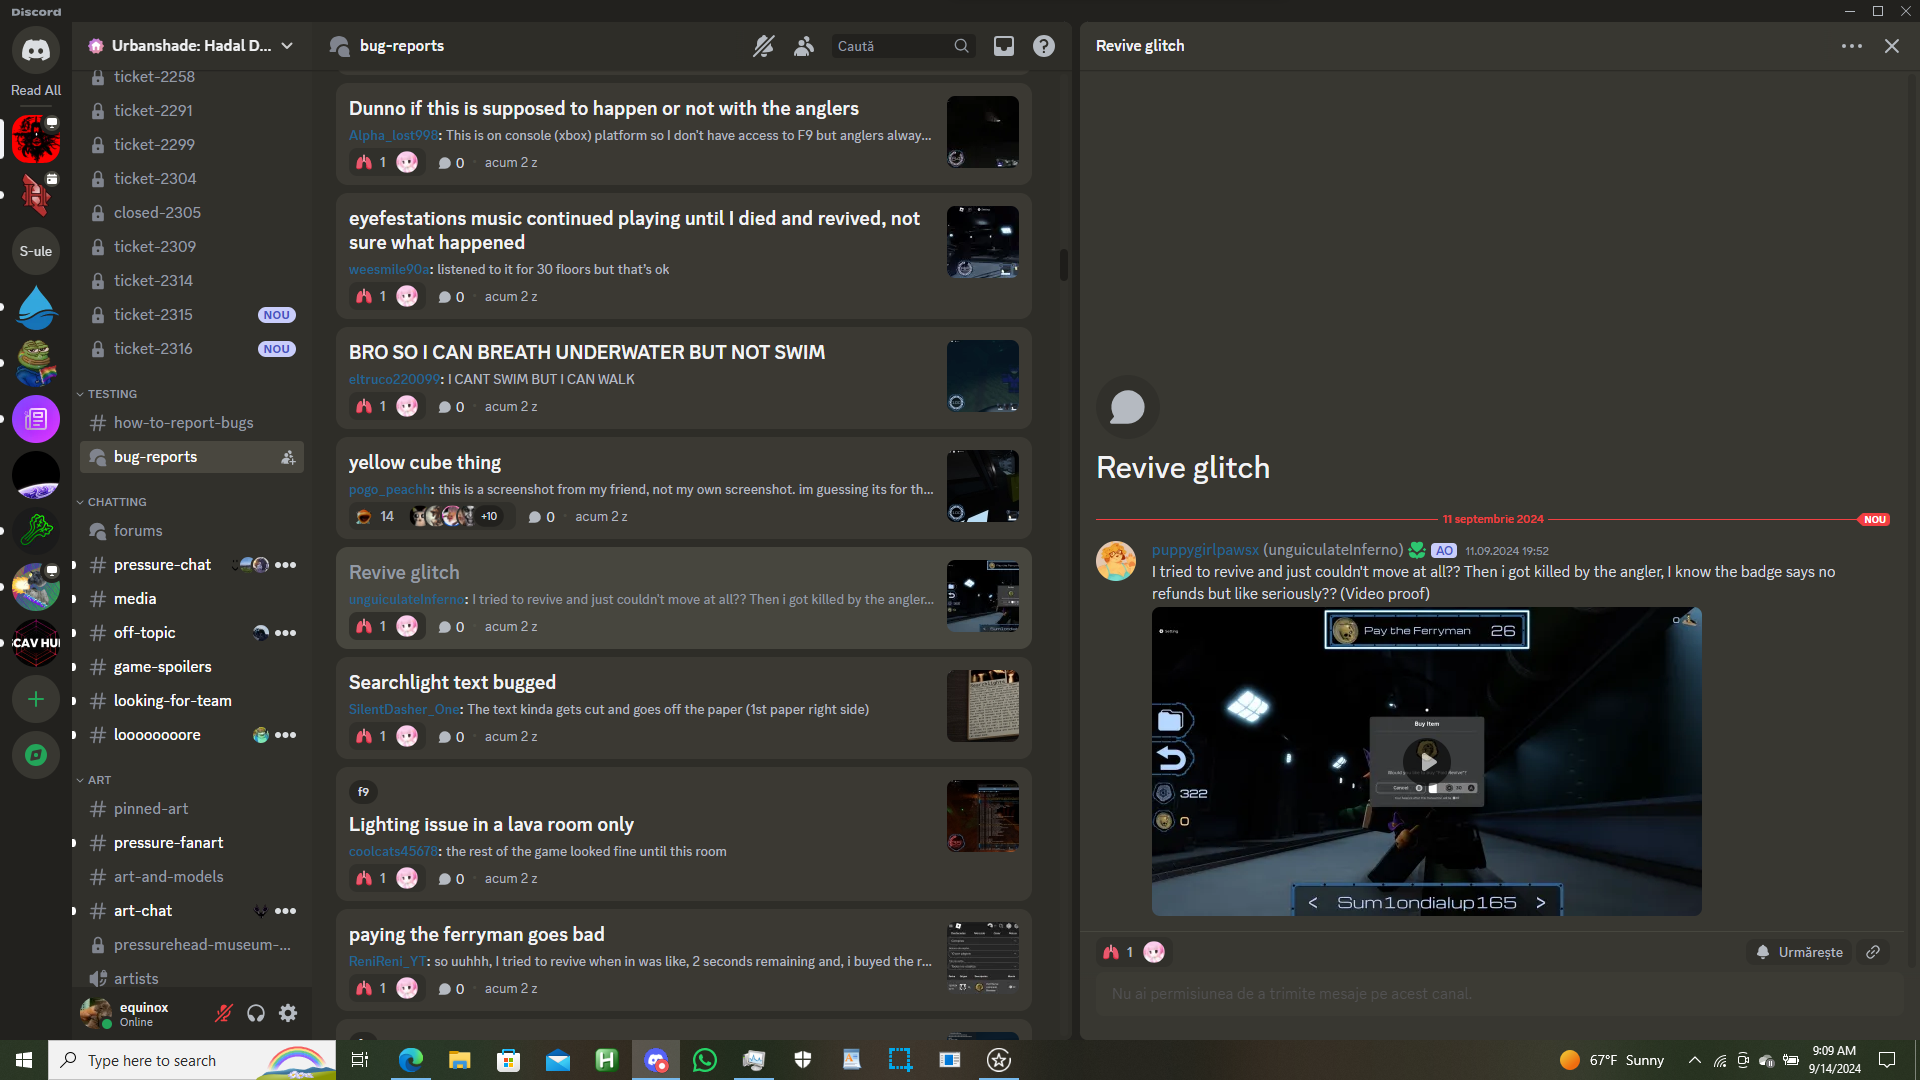Open Searchlight text bugged post
Screen dimensions: 1920x1080
(x=452, y=682)
